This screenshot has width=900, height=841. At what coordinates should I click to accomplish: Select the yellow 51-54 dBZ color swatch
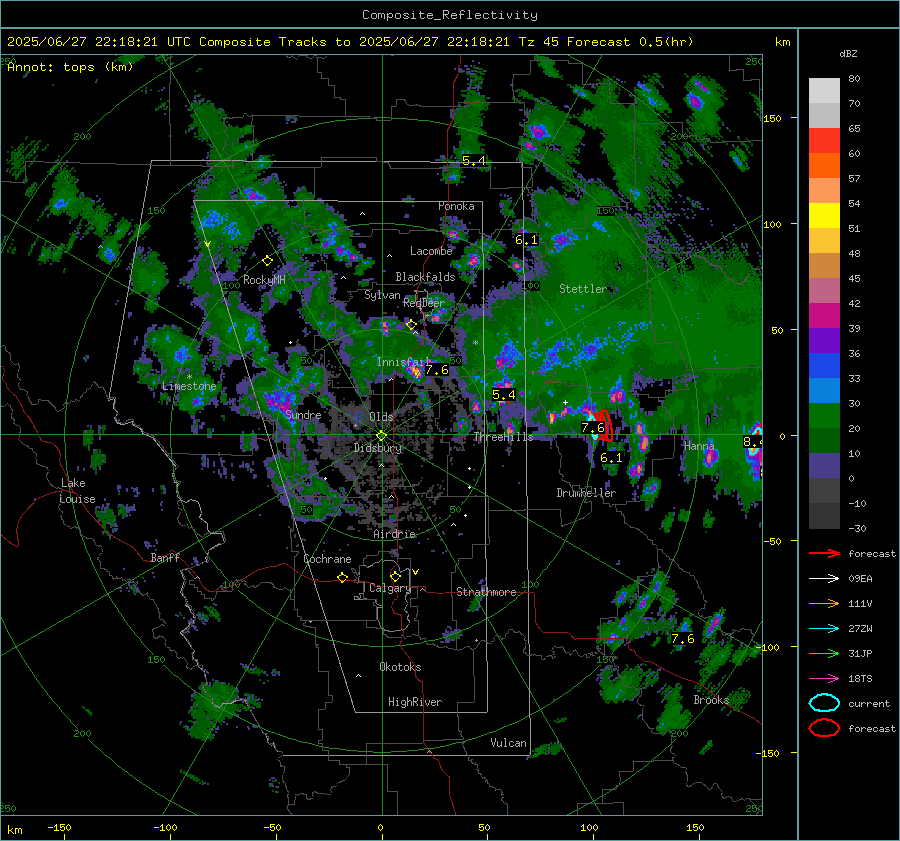824,216
